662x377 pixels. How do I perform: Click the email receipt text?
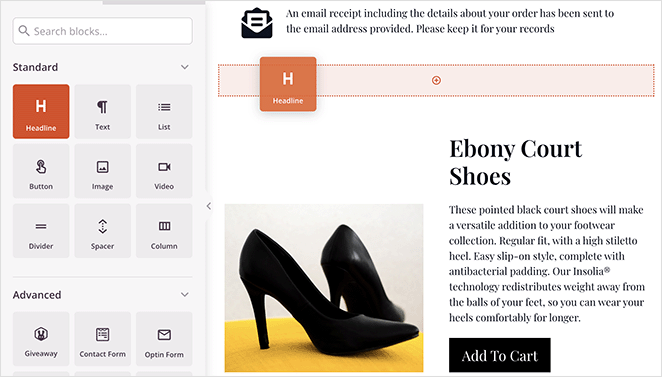[x=450, y=21]
